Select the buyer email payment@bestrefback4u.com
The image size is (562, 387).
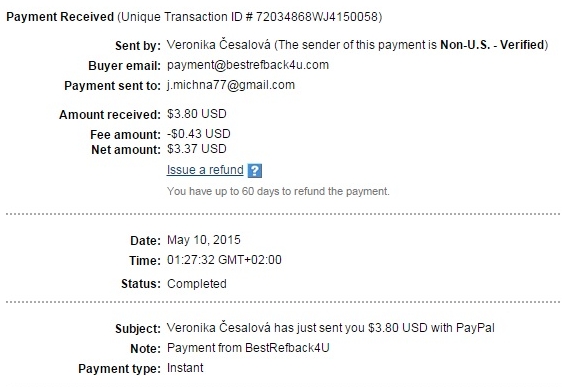point(248,65)
